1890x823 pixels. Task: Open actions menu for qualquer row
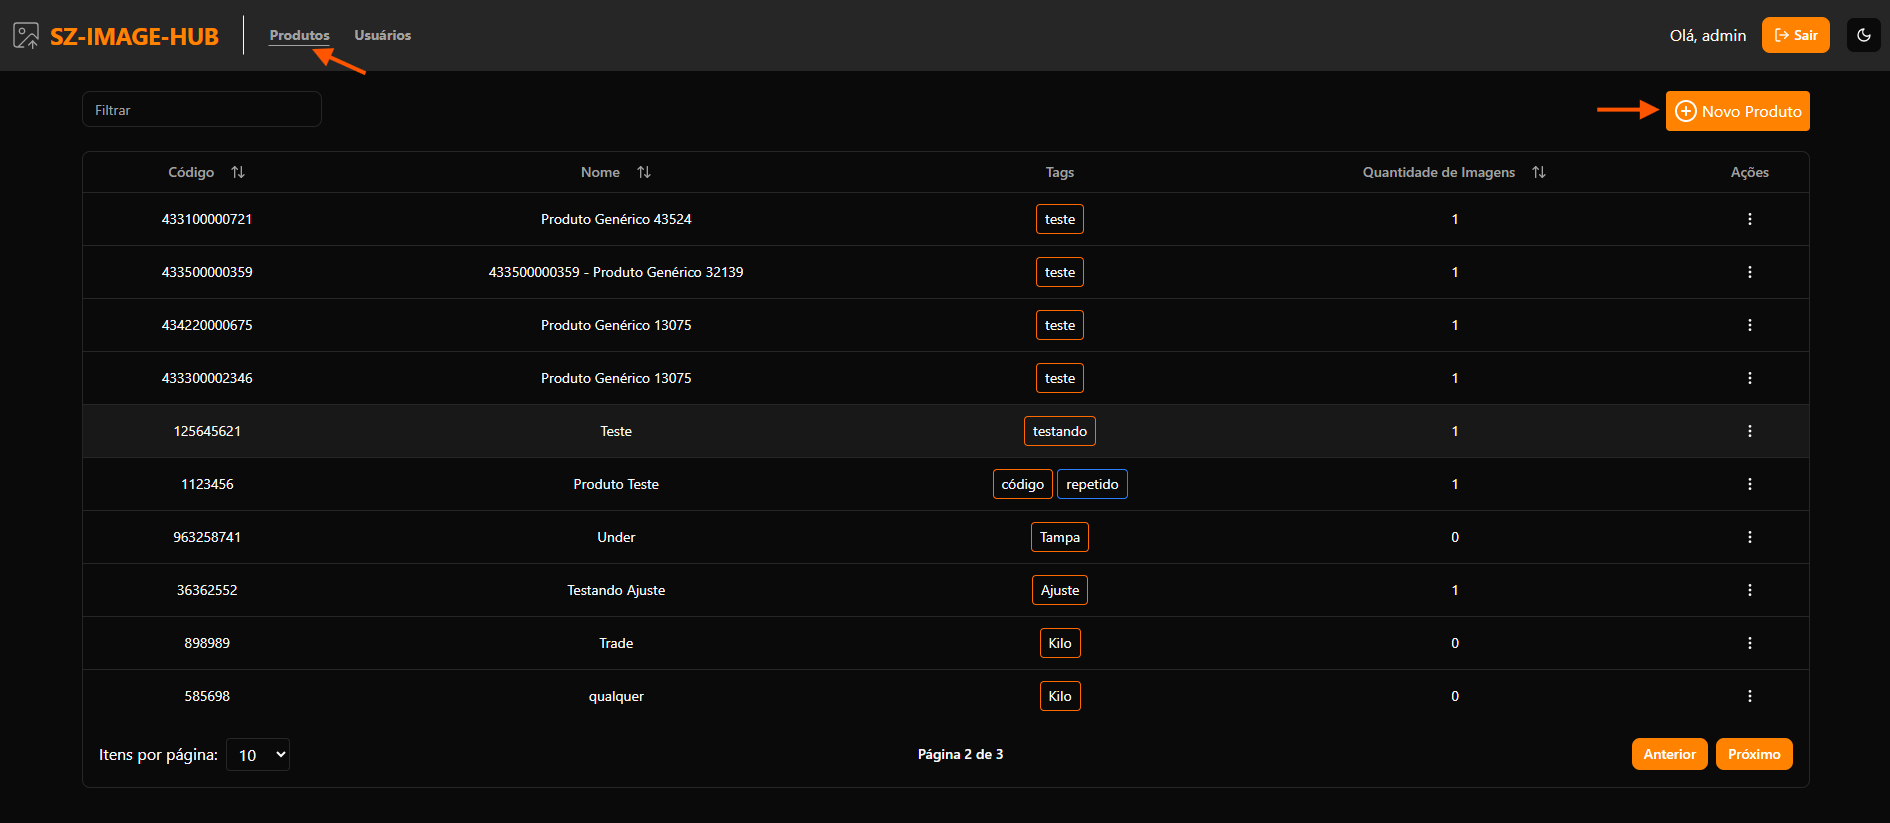point(1749,696)
